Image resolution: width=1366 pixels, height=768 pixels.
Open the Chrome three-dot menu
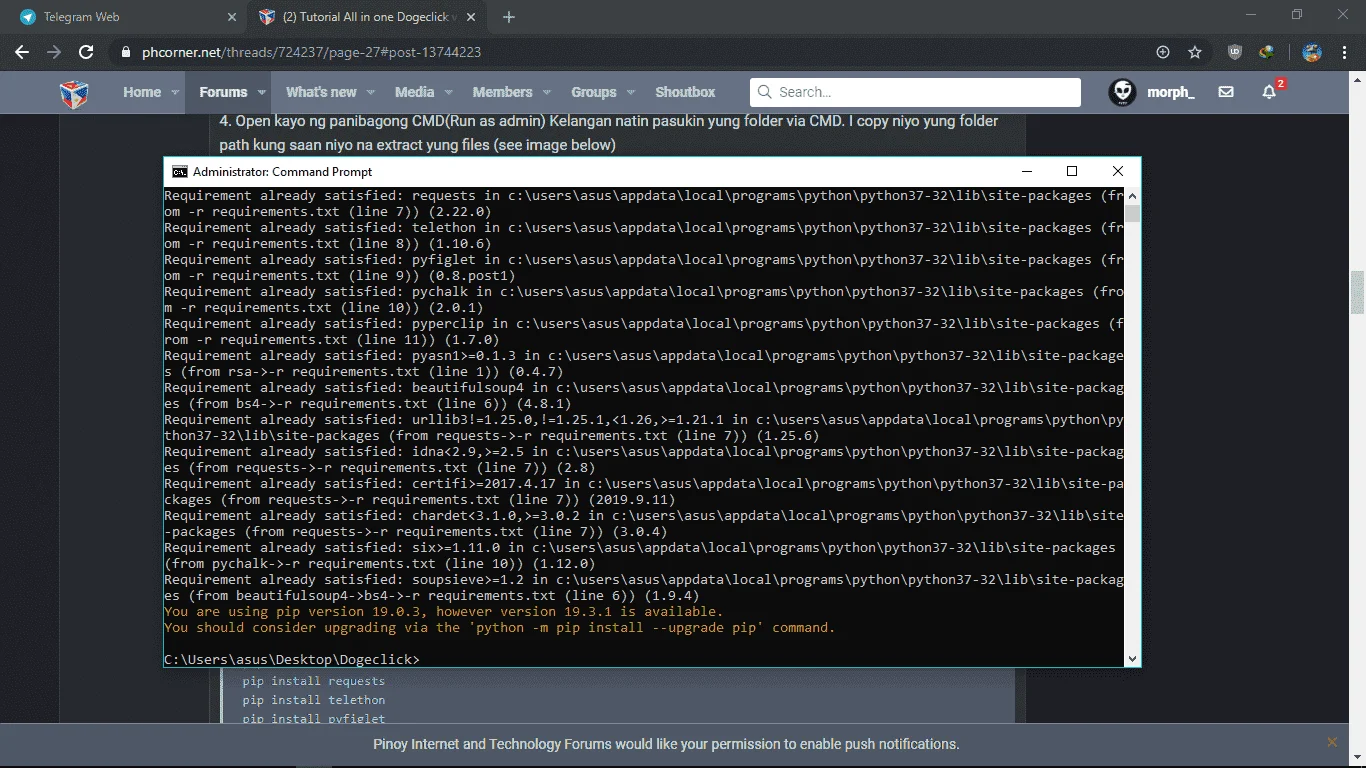(1345, 52)
